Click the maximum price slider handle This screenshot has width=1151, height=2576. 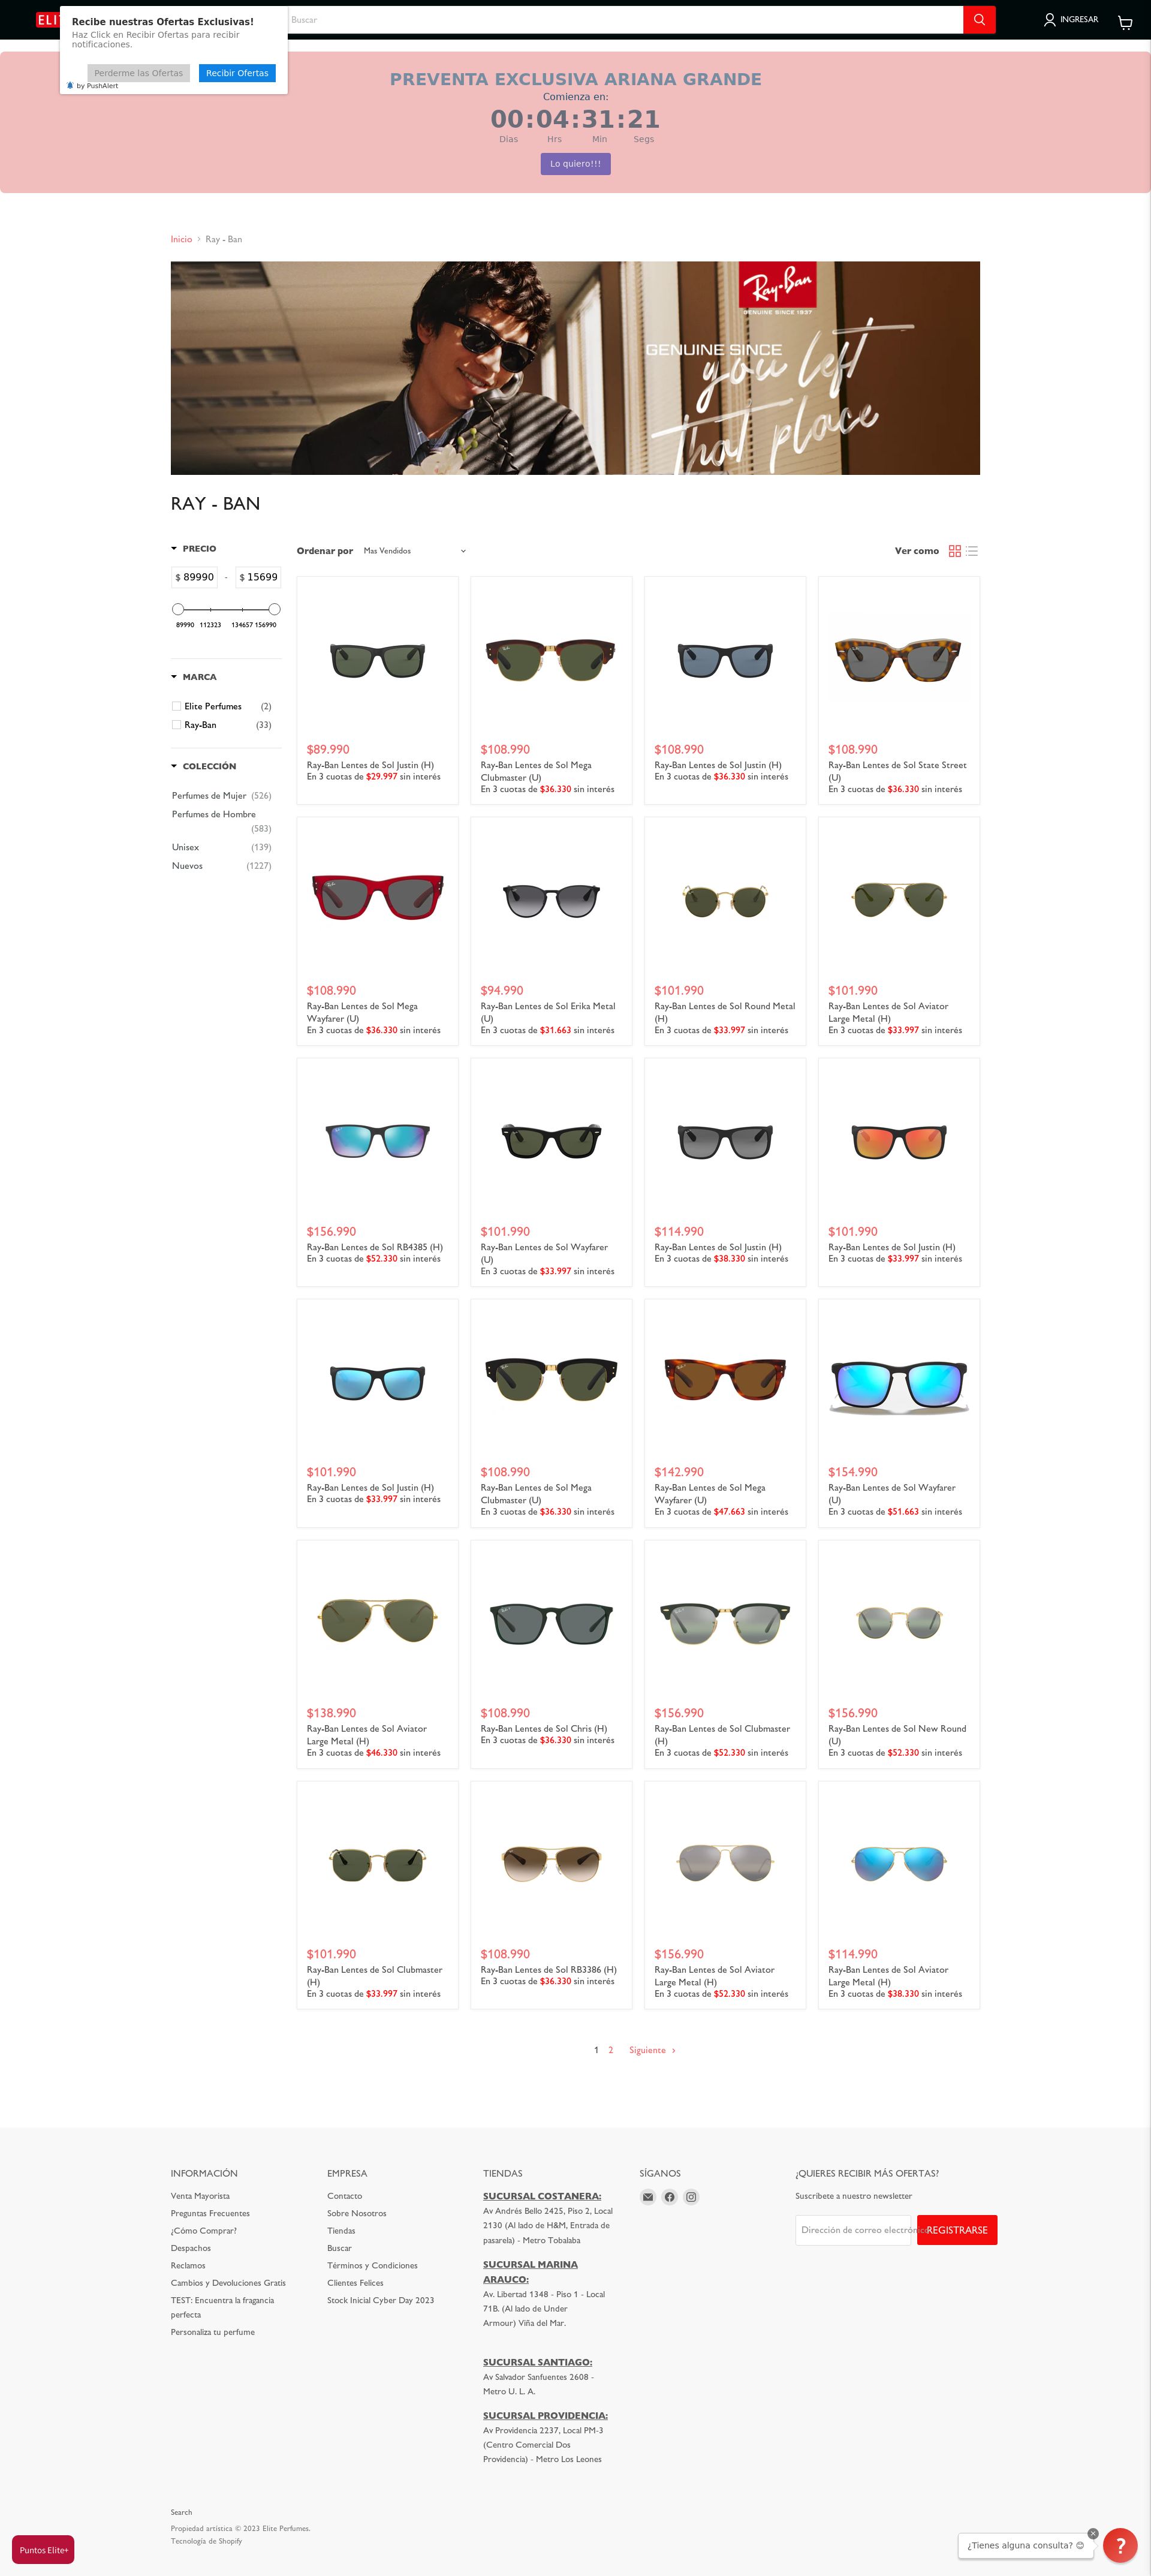[275, 609]
